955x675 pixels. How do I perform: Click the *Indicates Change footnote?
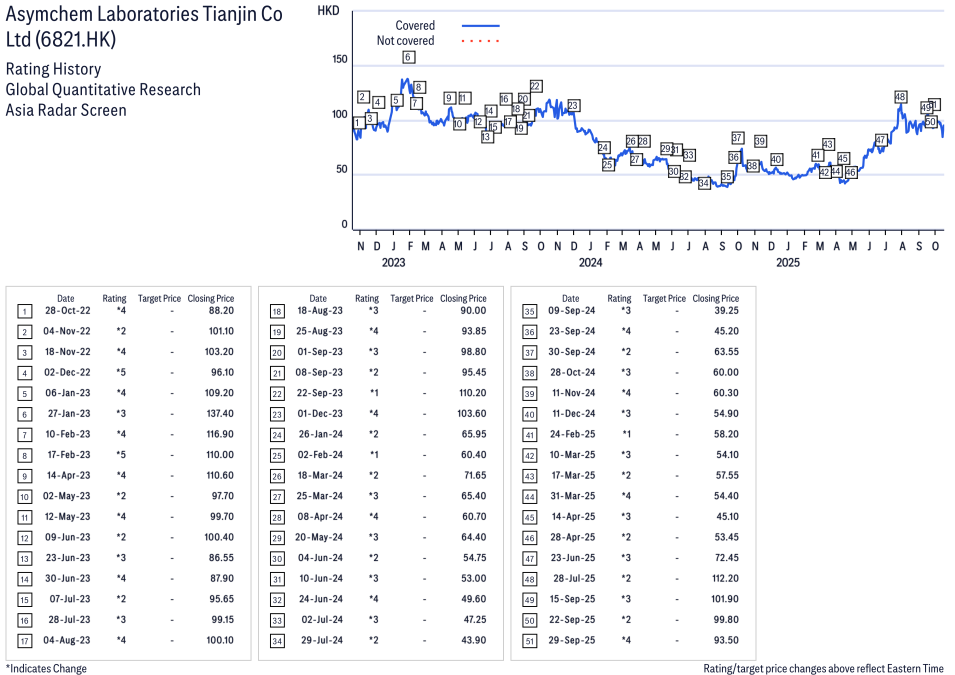46,668
